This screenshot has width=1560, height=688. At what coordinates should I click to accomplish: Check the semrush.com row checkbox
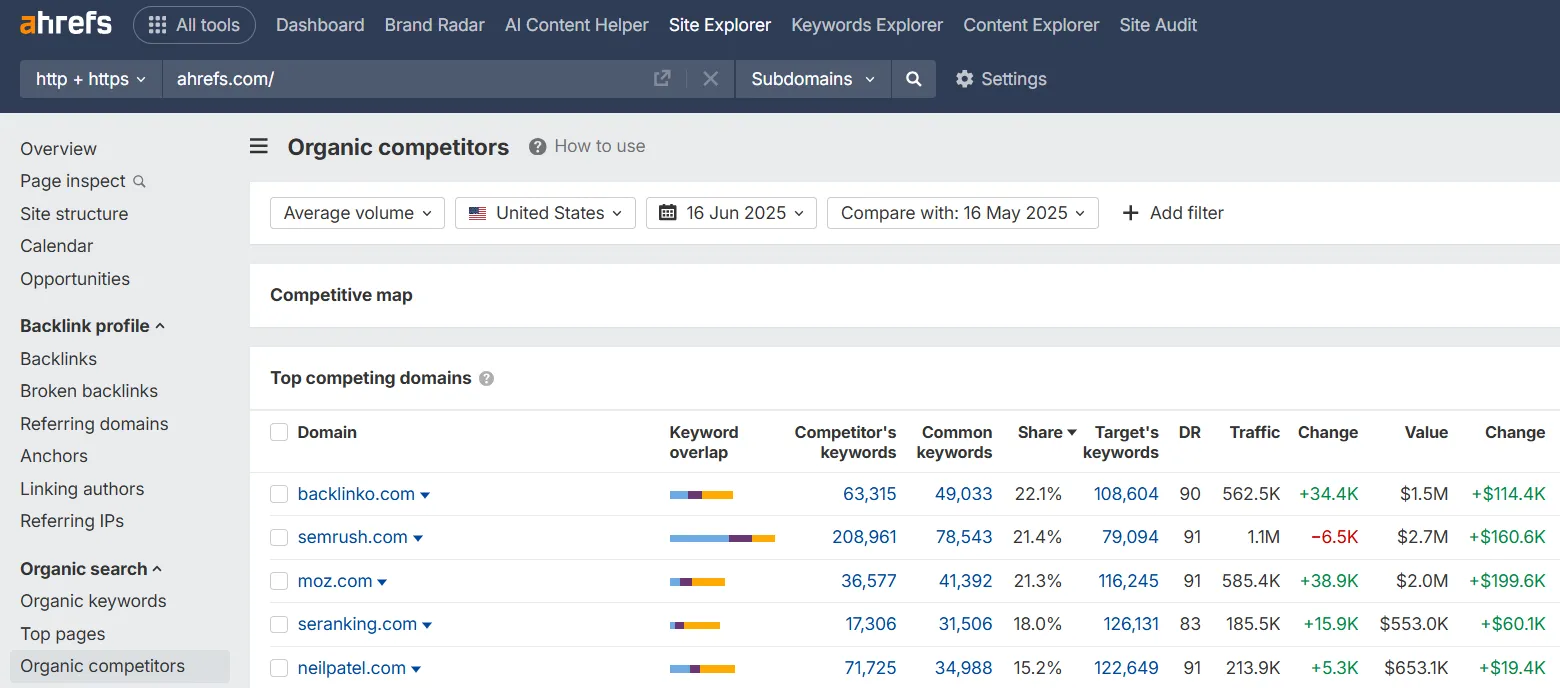279,537
